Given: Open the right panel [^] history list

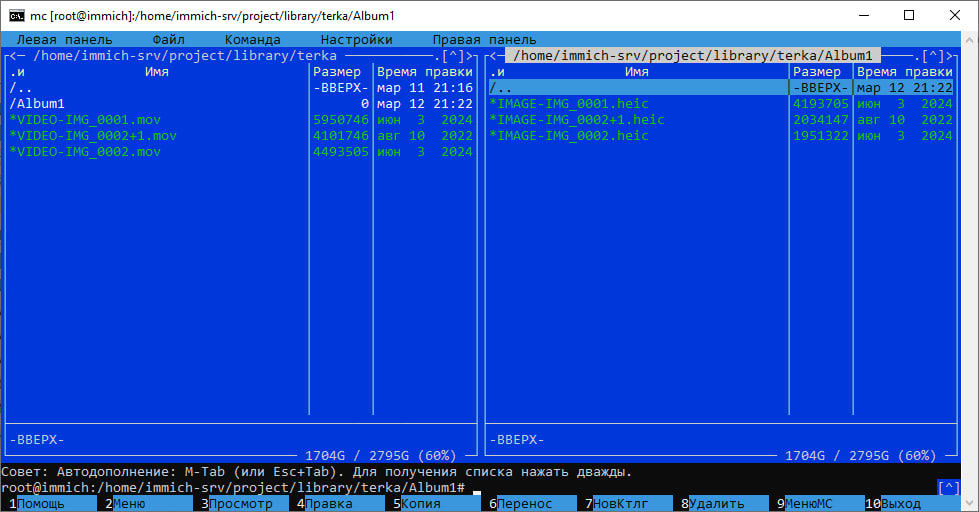Looking at the screenshot, I should click(933, 56).
